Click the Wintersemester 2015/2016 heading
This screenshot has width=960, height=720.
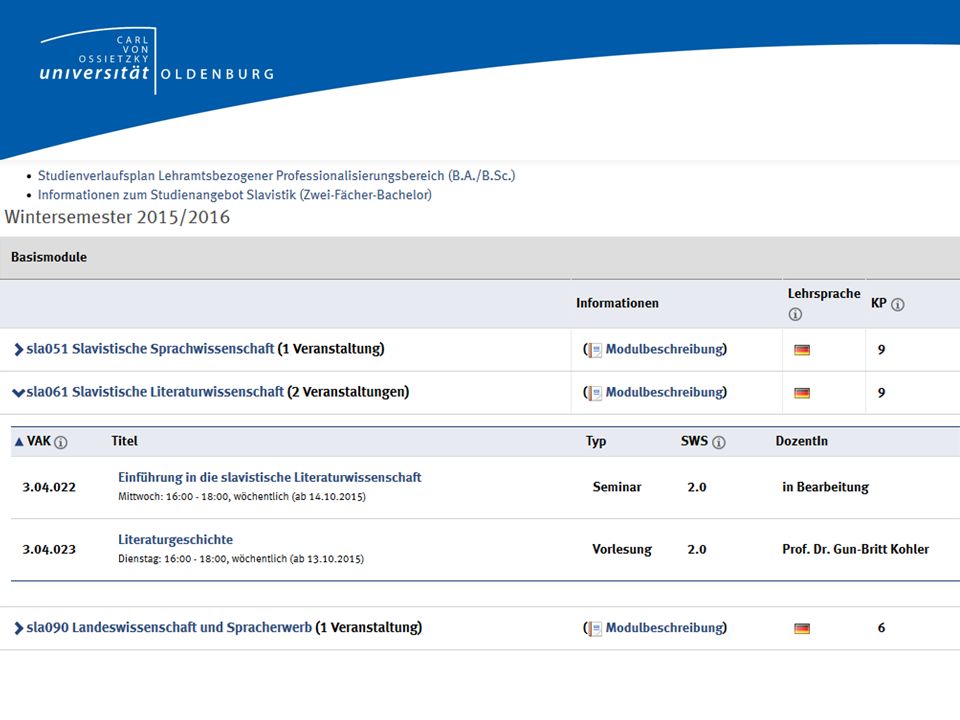tap(117, 217)
